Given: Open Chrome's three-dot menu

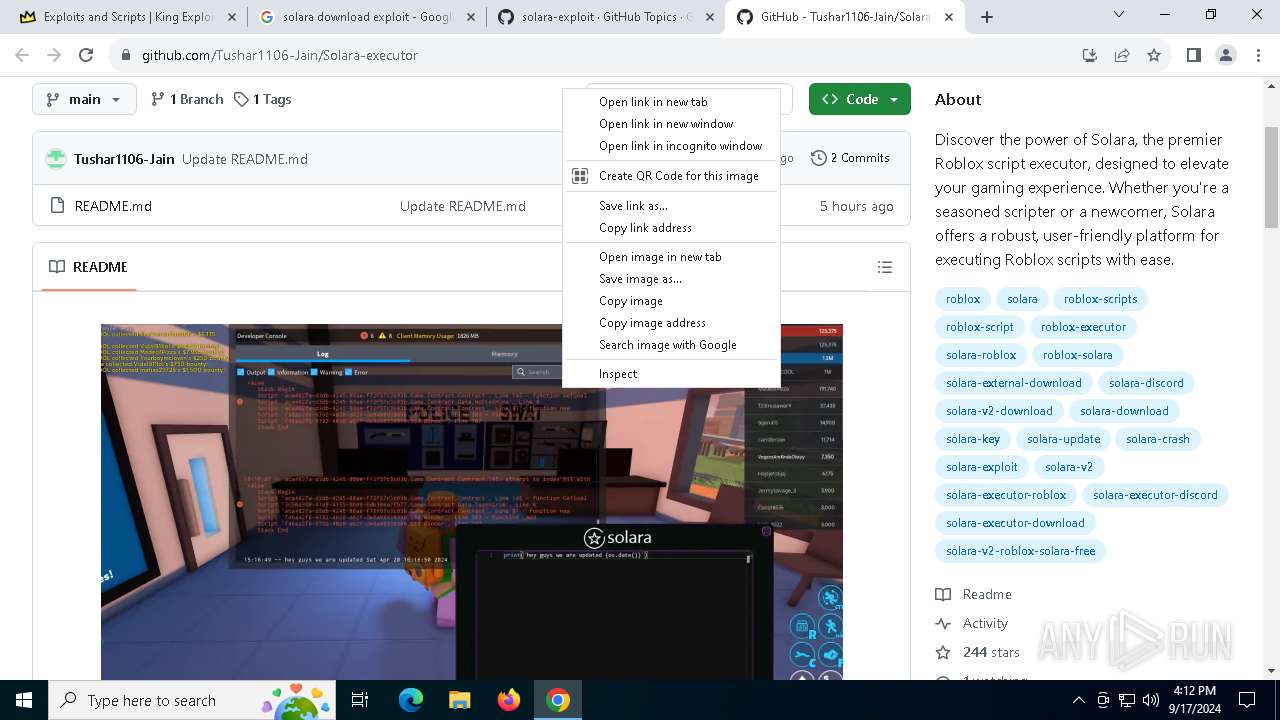Looking at the screenshot, I should [x=1257, y=55].
